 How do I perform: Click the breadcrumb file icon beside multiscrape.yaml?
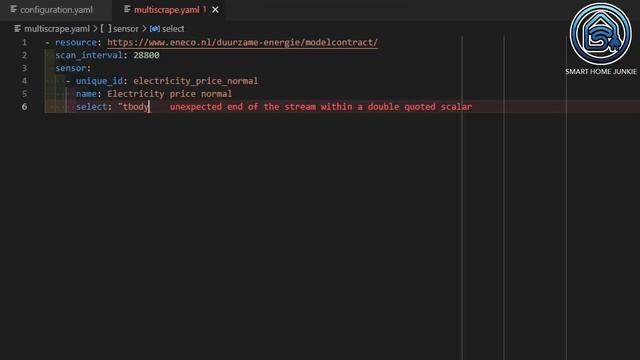coord(18,29)
